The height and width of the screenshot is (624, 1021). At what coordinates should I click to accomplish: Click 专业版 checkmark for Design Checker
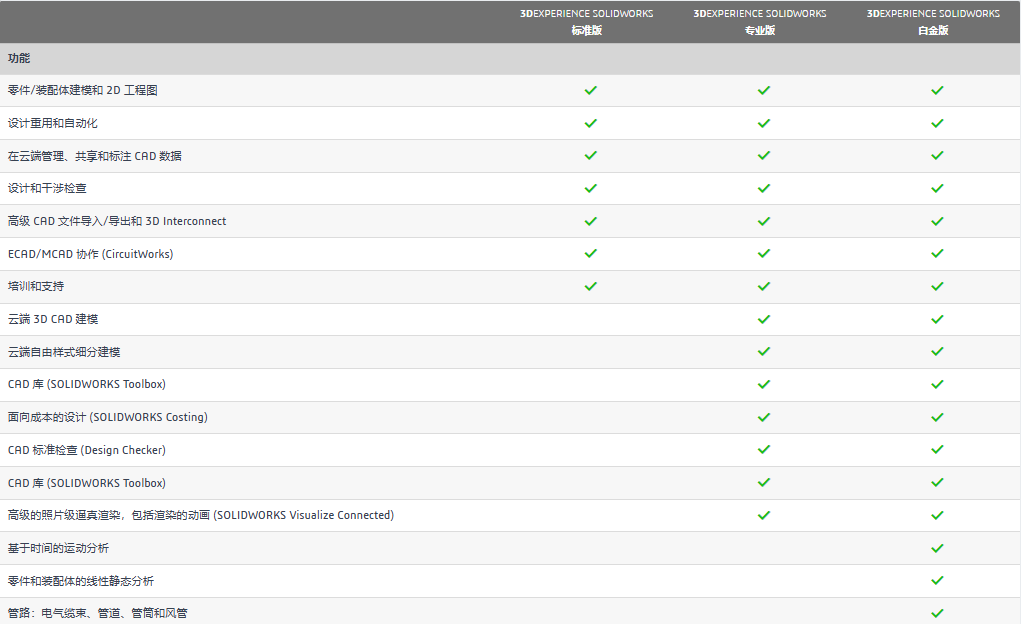764,449
